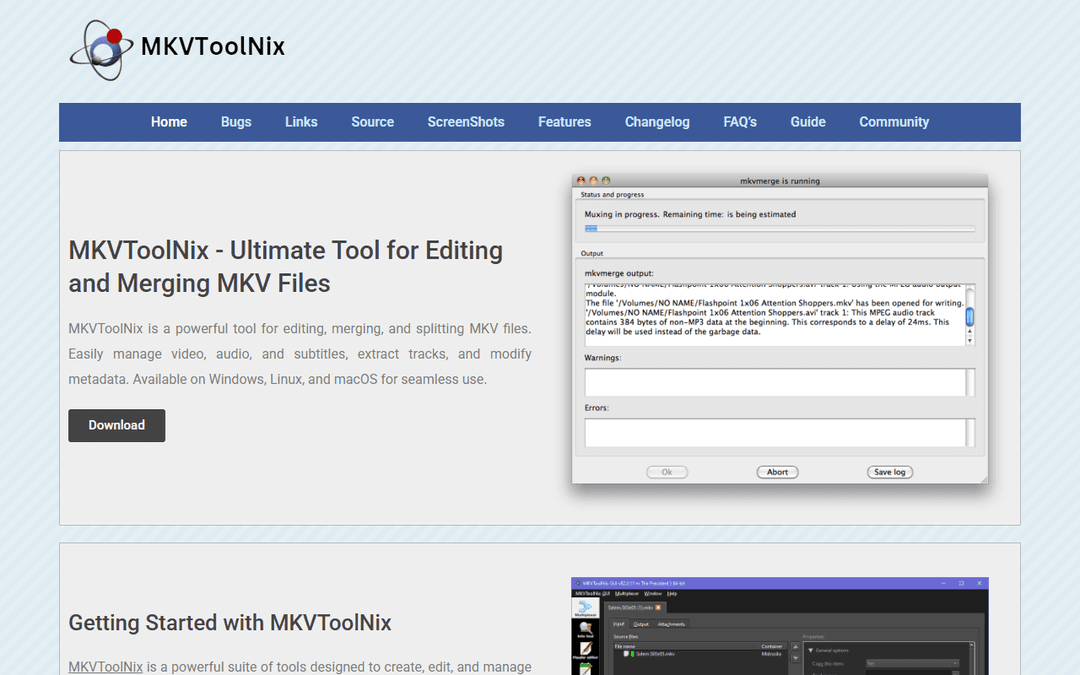This screenshot has width=1080, height=675.
Task: Open the dark MKVToolNix GUI screenshot image
Action: [780, 626]
